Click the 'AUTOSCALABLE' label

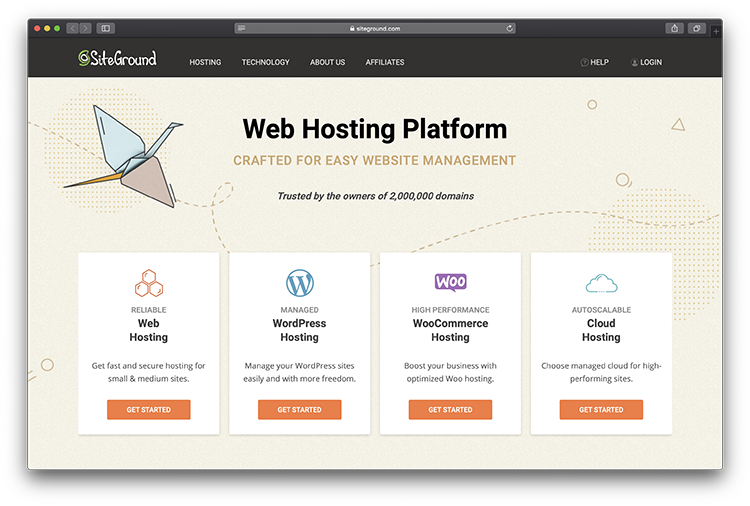click(601, 310)
